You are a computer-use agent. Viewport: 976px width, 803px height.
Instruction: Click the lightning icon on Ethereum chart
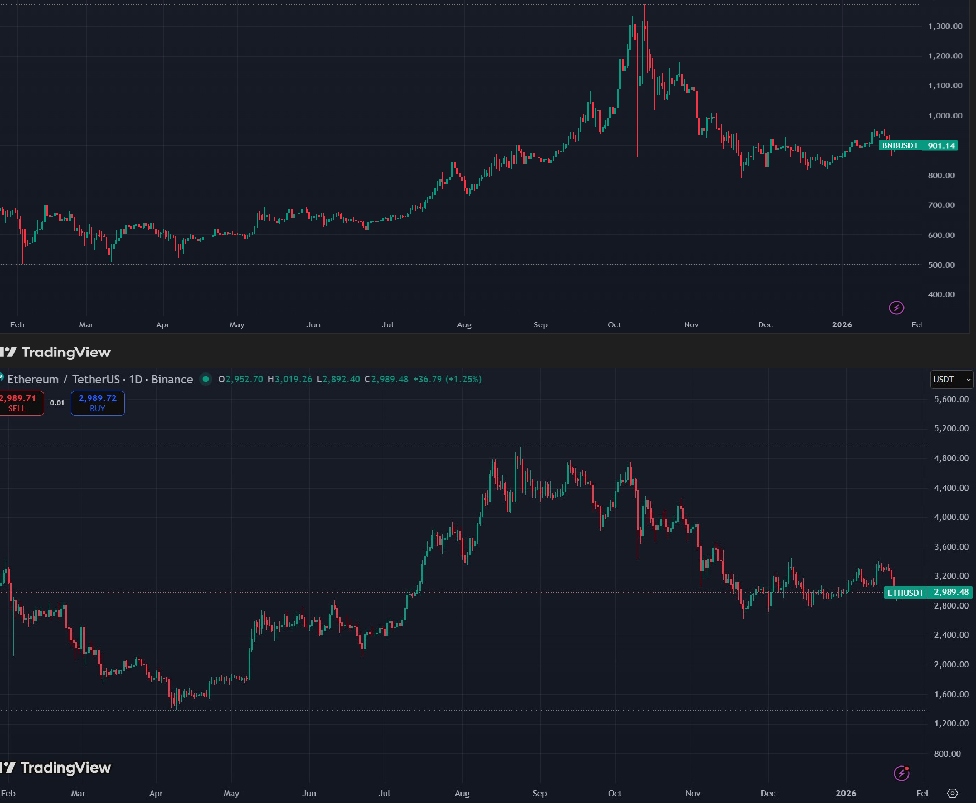tap(903, 773)
